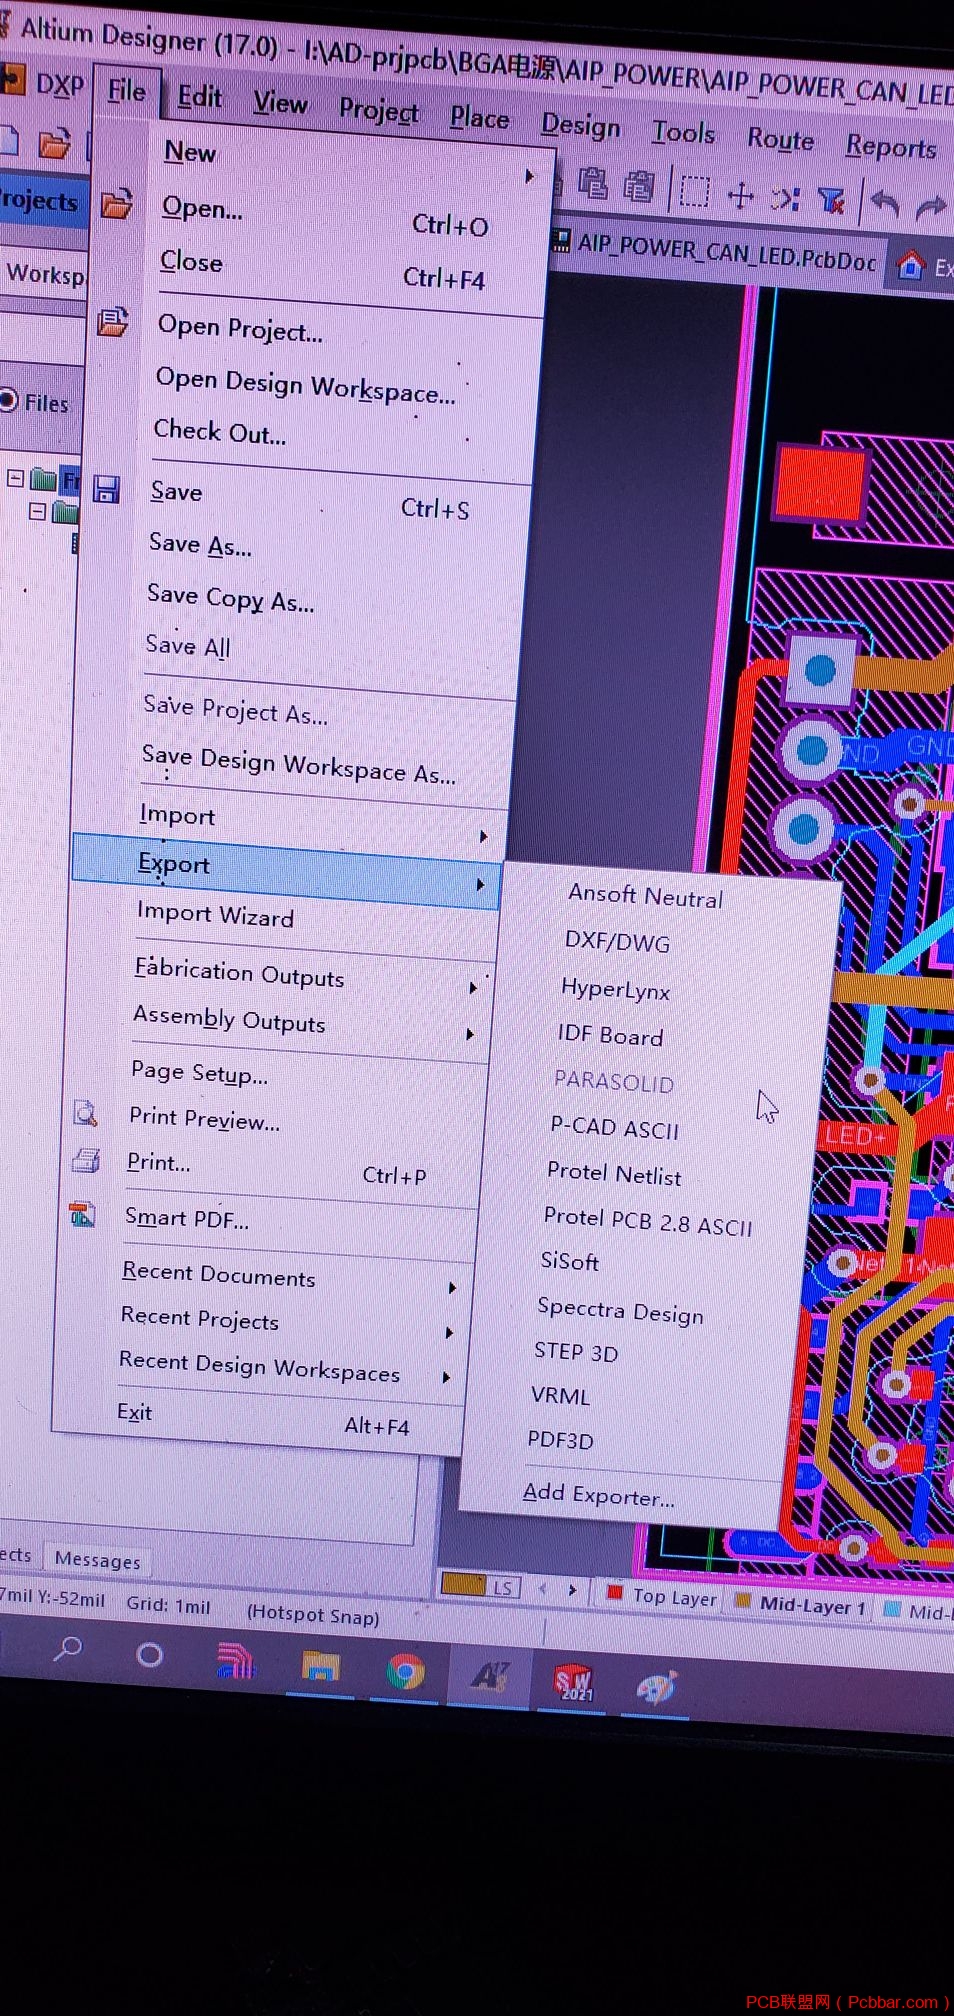Open the Place menu
The image size is (954, 2016).
coord(479,118)
